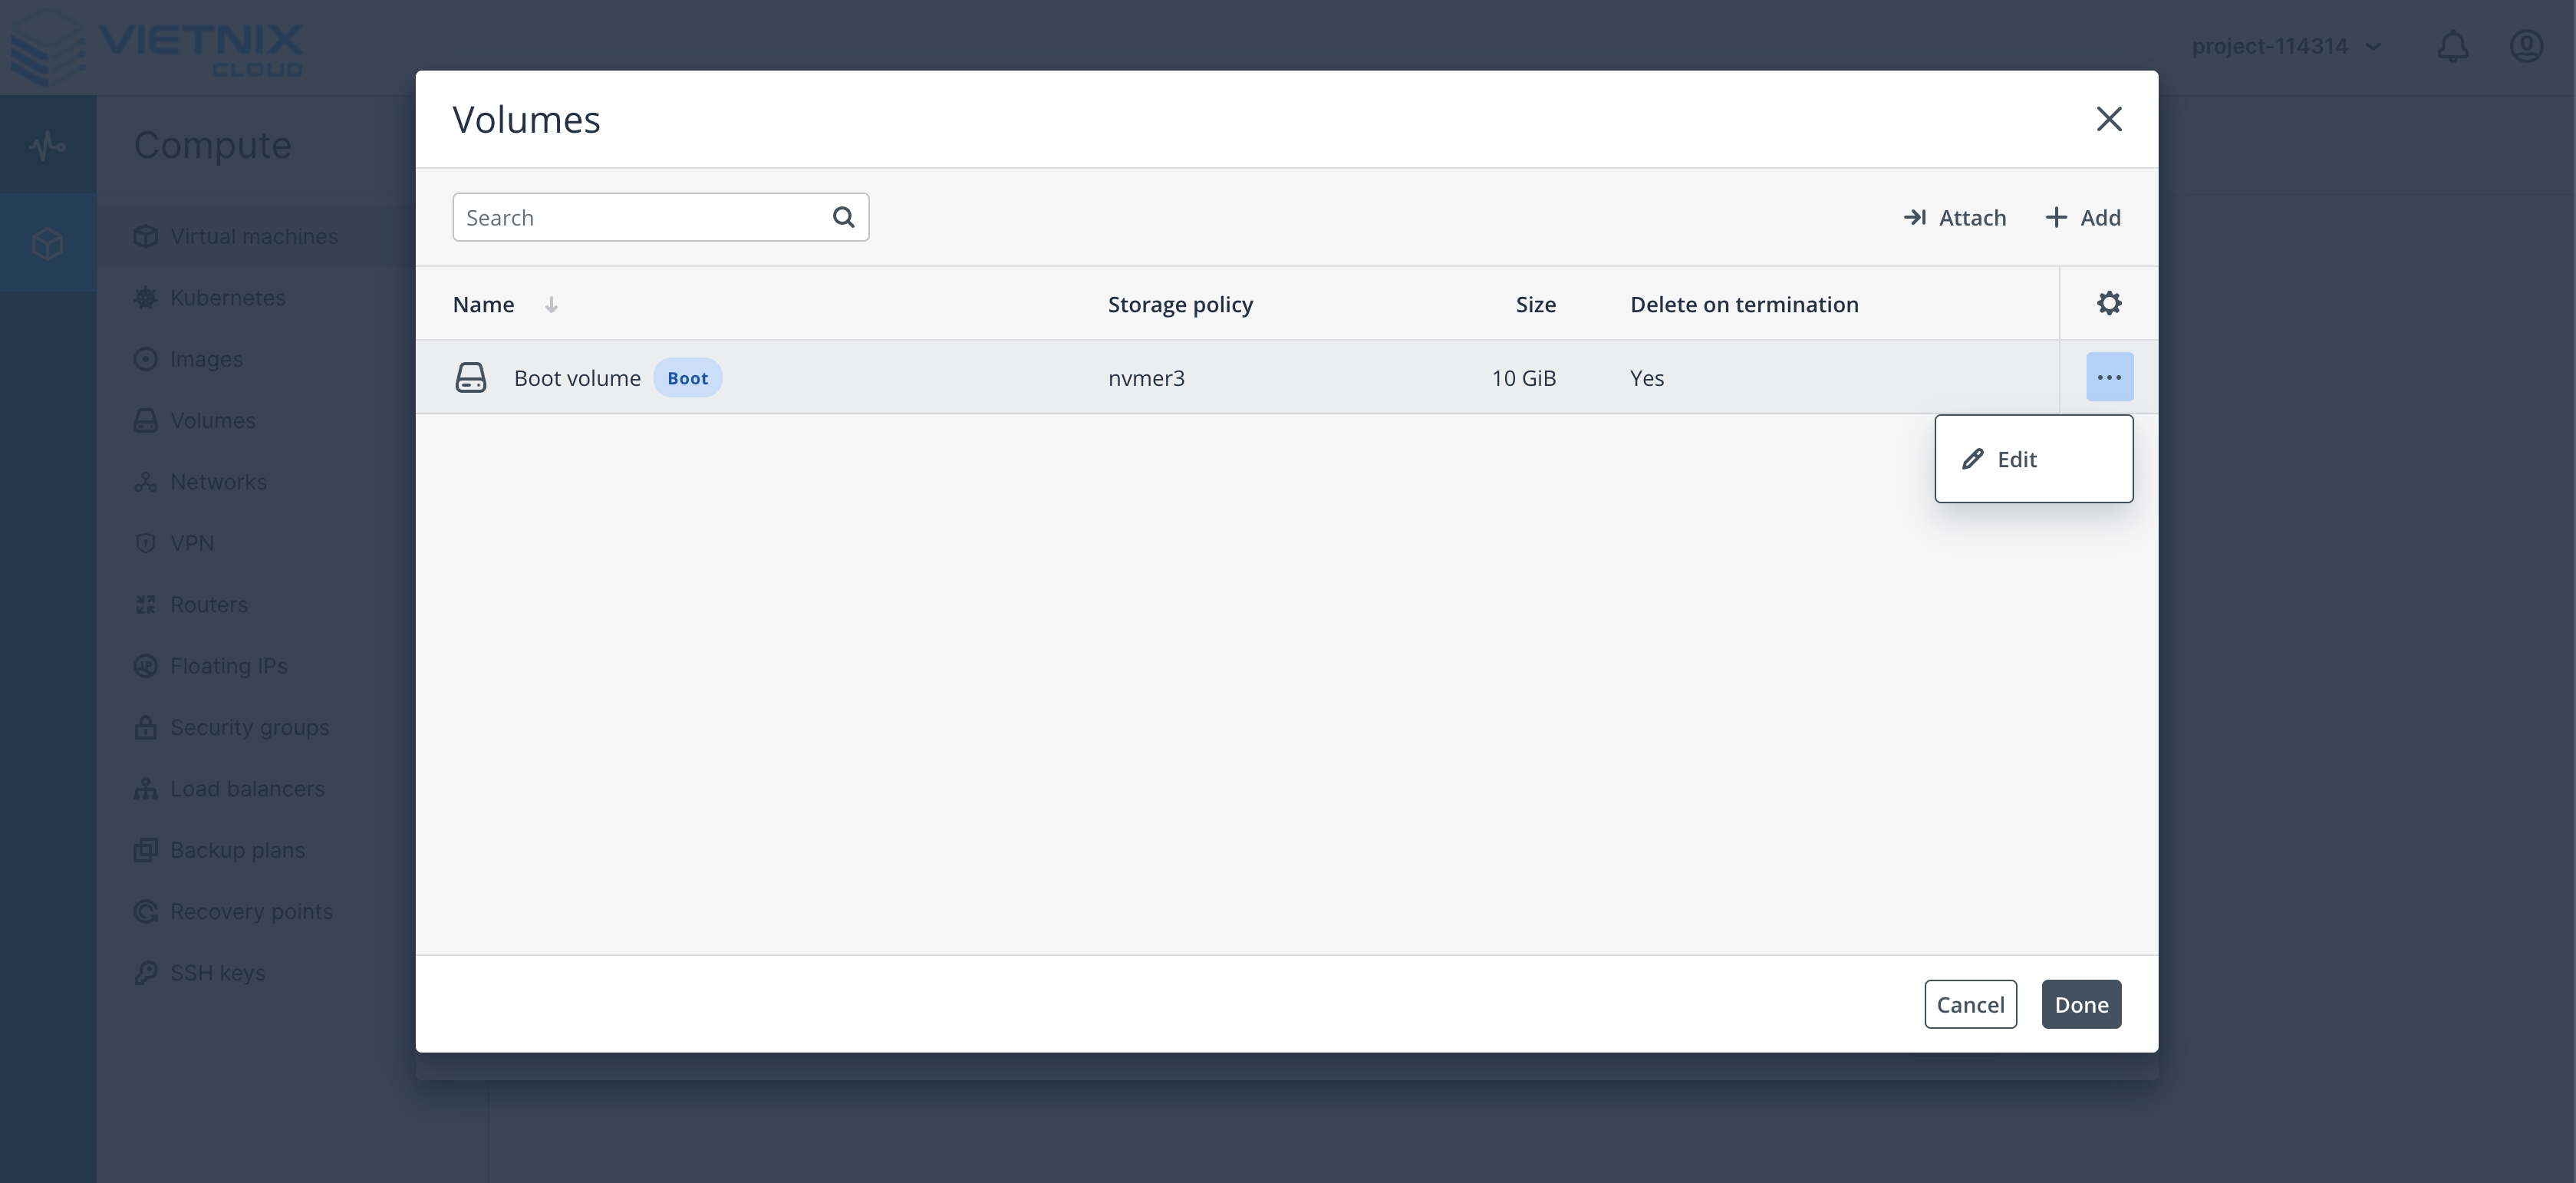The image size is (2576, 1183).
Task: Open the Boot volume actions menu
Action: [2110, 377]
